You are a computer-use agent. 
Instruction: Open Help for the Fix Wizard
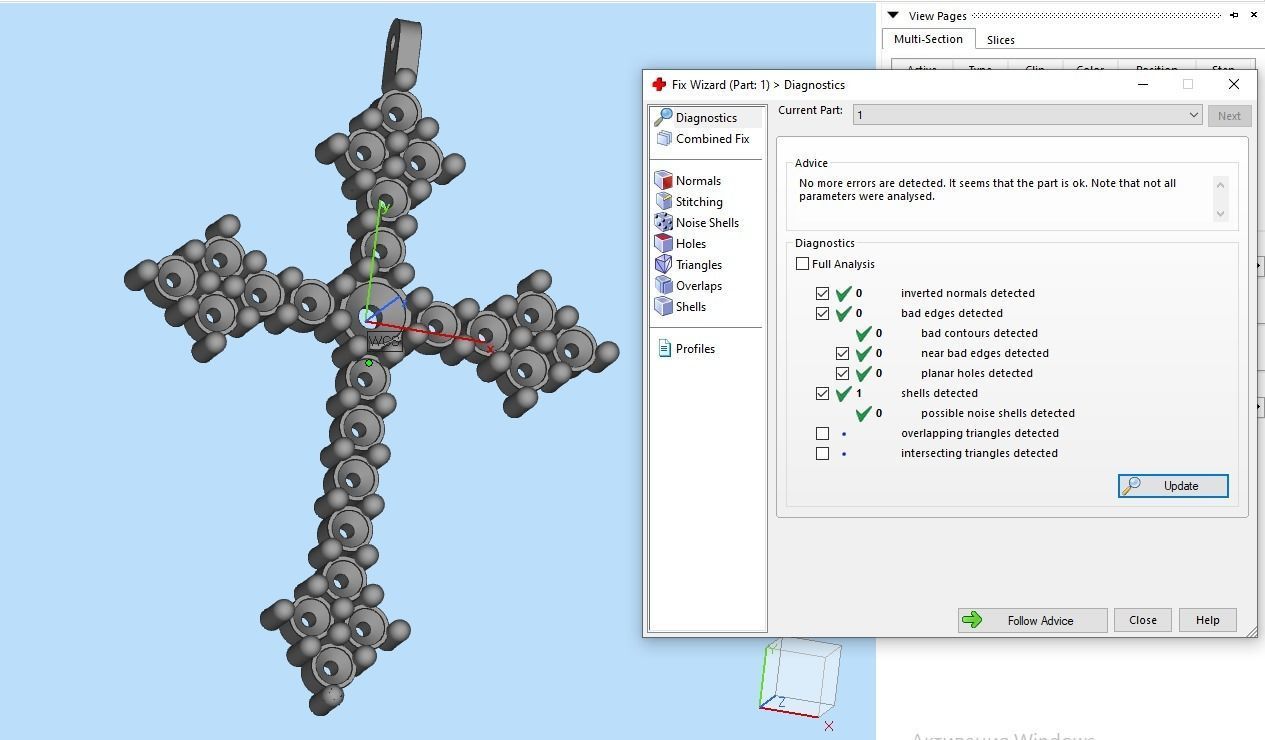(x=1207, y=620)
